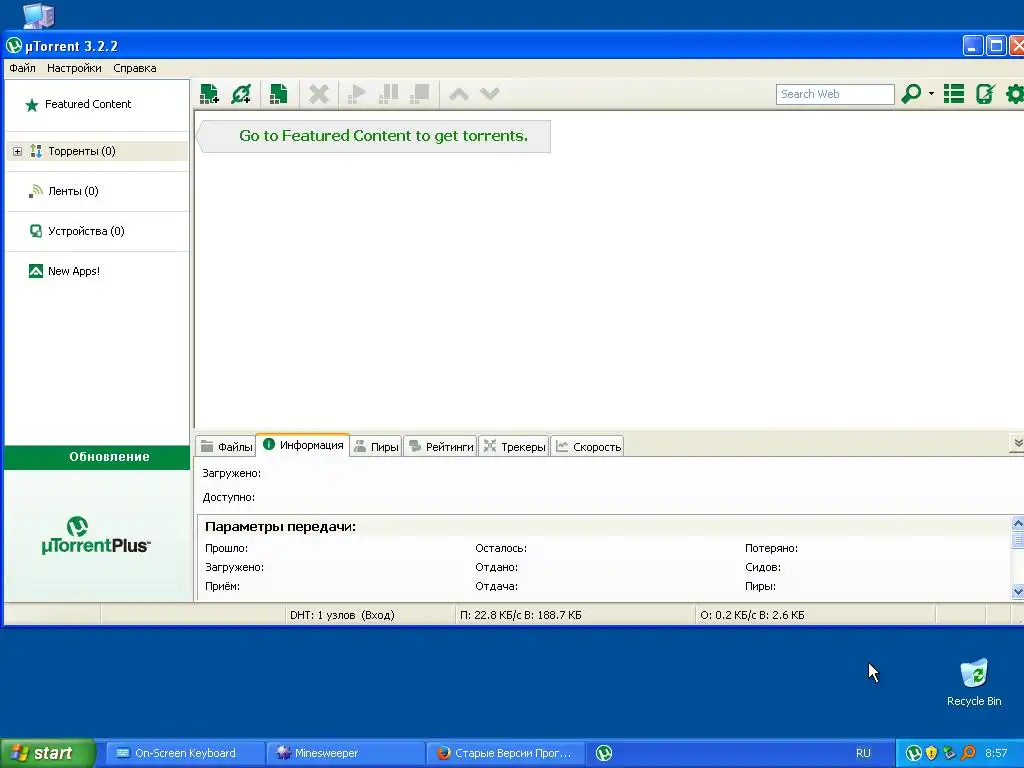Screen dimensions: 1024x768
Task: Select Ленты (0) feeds item
Action: pos(73,191)
